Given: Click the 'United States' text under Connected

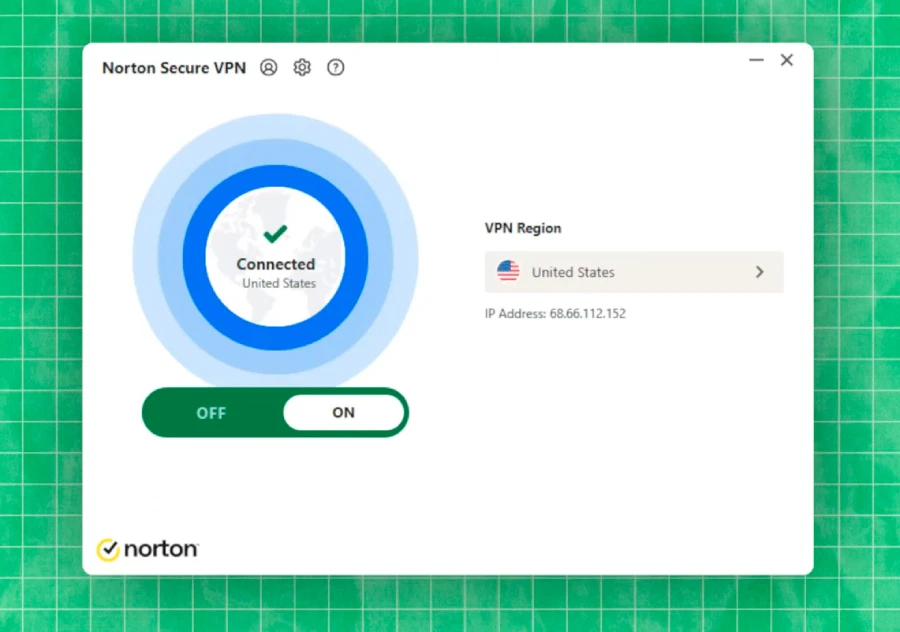Looking at the screenshot, I should tap(279, 283).
